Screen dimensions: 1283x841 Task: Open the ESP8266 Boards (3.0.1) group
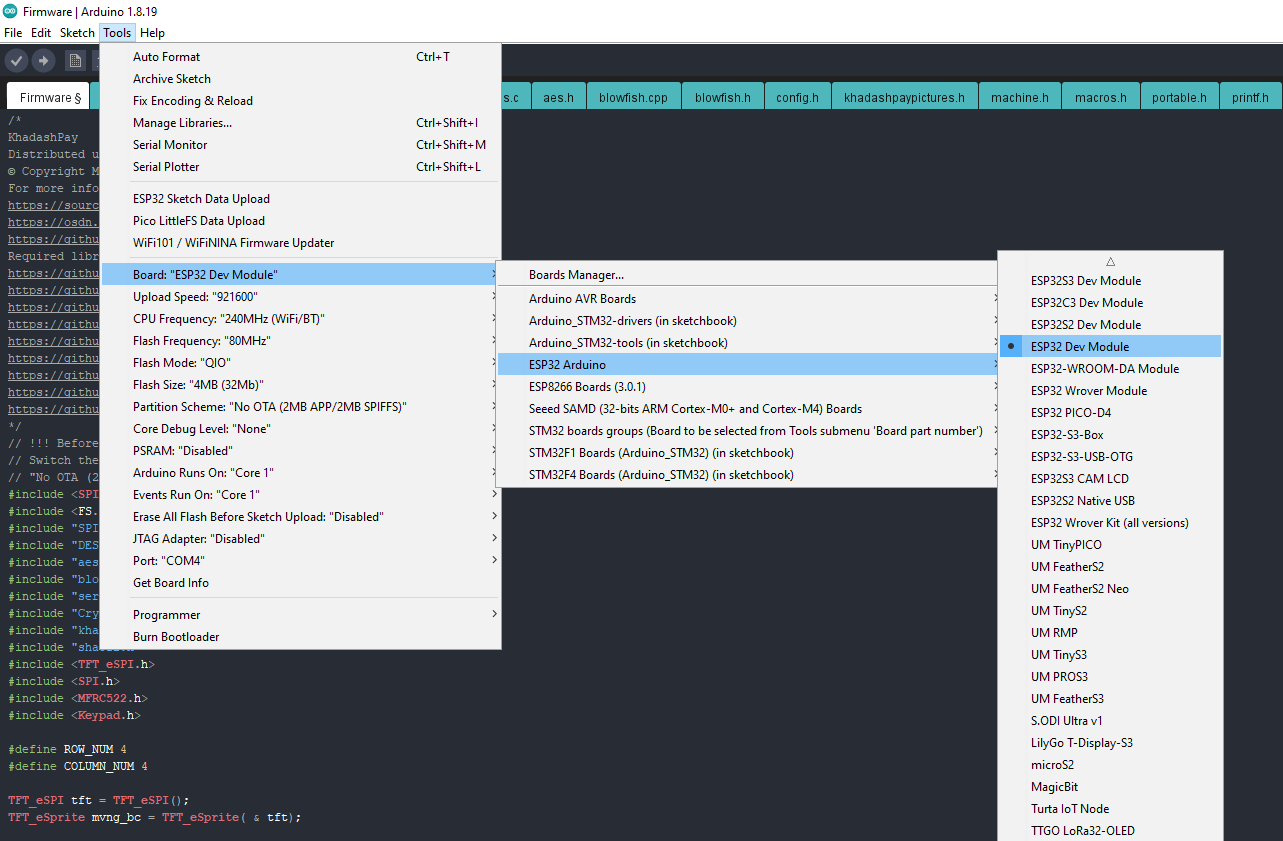tap(748, 387)
